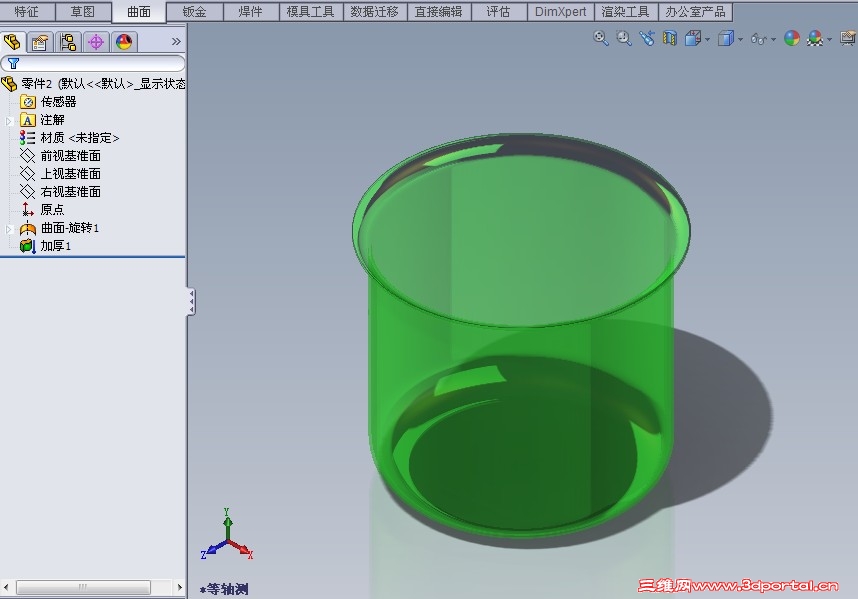This screenshot has height=599, width=858.
Task: Open the Apply Scene dropdown arrow
Action: (830, 39)
